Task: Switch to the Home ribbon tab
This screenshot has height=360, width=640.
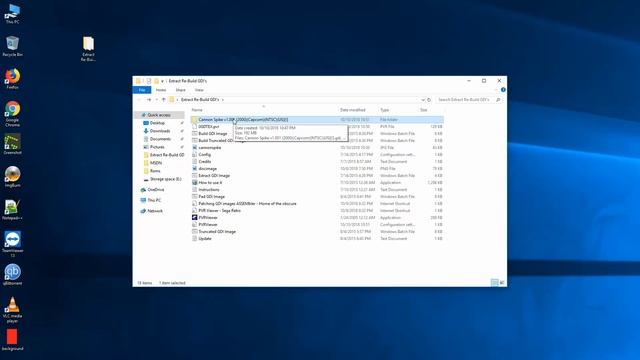Action: 161,90
